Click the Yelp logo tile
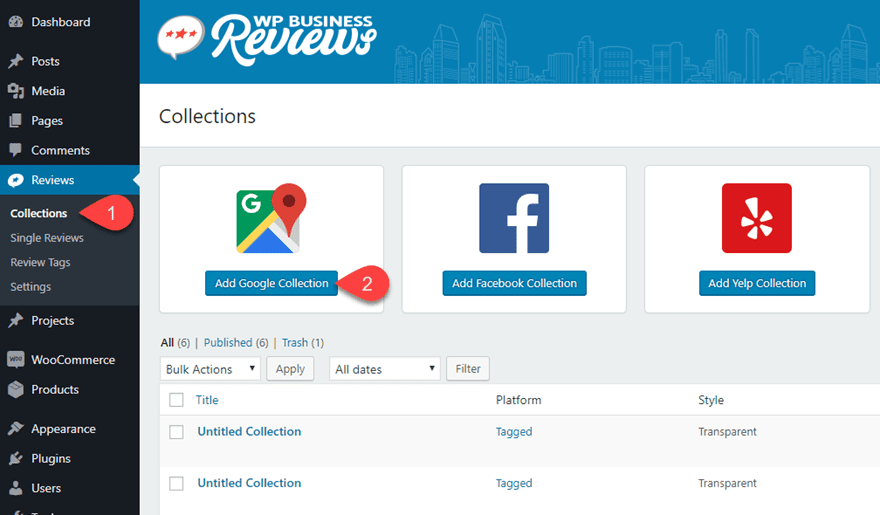880x515 pixels. (x=757, y=218)
